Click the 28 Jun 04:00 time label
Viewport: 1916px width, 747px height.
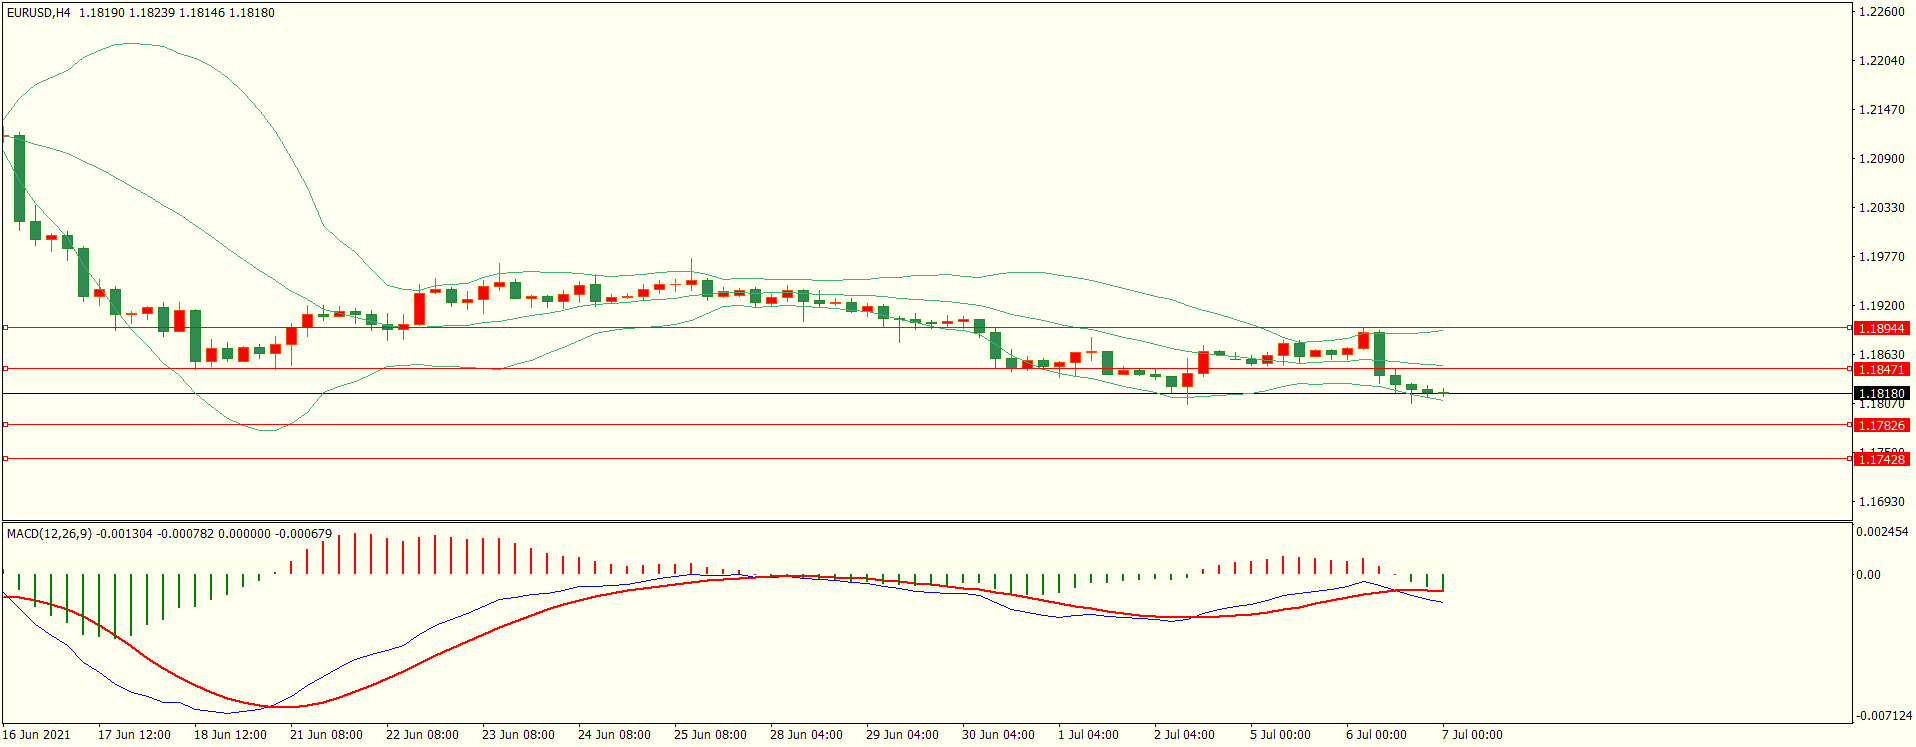click(806, 735)
